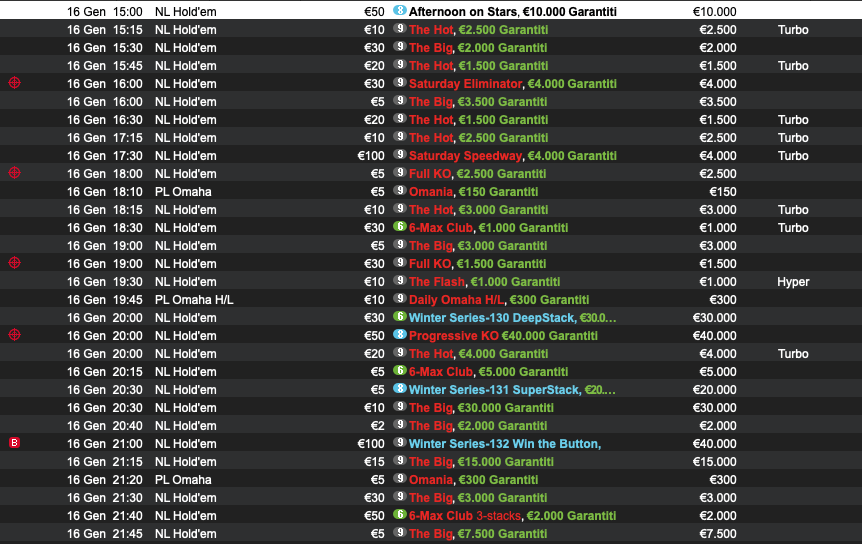Click €30.000 prize on Winter Series-130 row

pos(715,318)
